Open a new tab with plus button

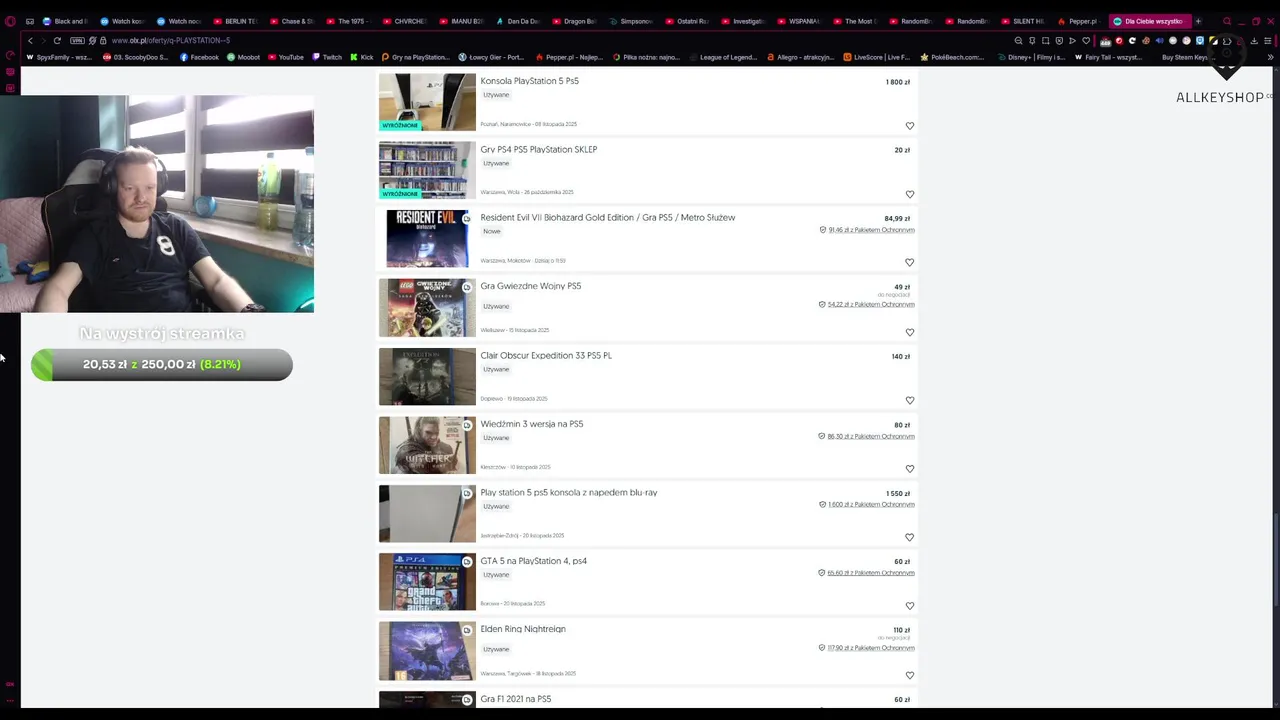(1198, 21)
